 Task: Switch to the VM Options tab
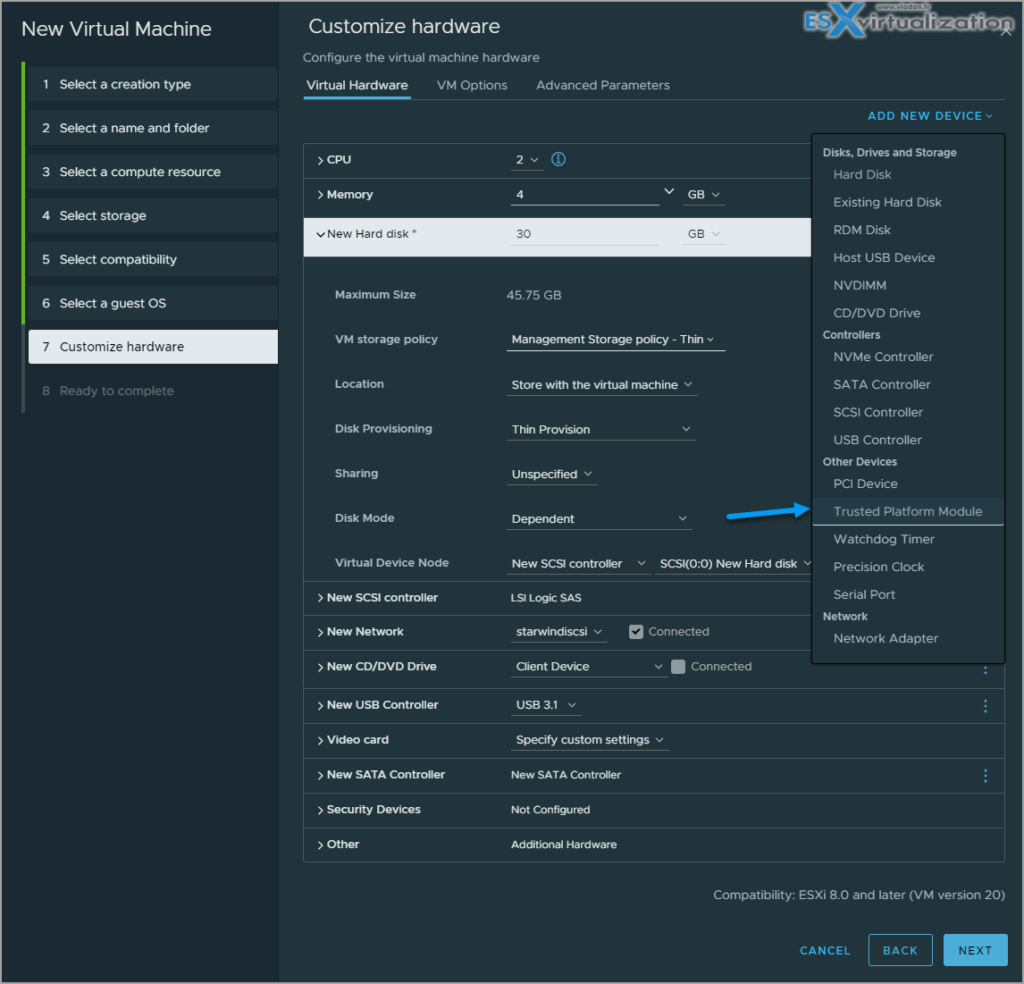coord(472,85)
